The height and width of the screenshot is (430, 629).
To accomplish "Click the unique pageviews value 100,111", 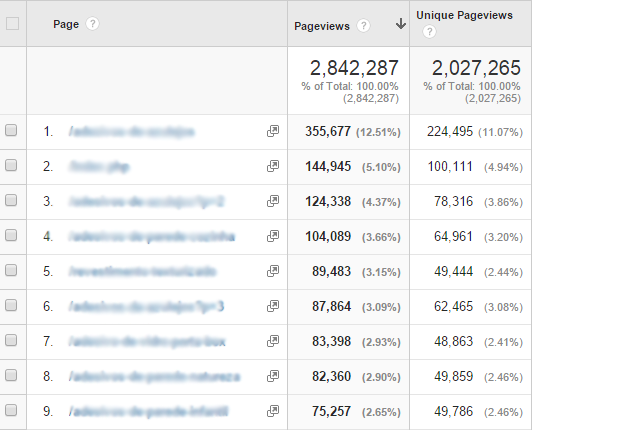I will coord(450,166).
